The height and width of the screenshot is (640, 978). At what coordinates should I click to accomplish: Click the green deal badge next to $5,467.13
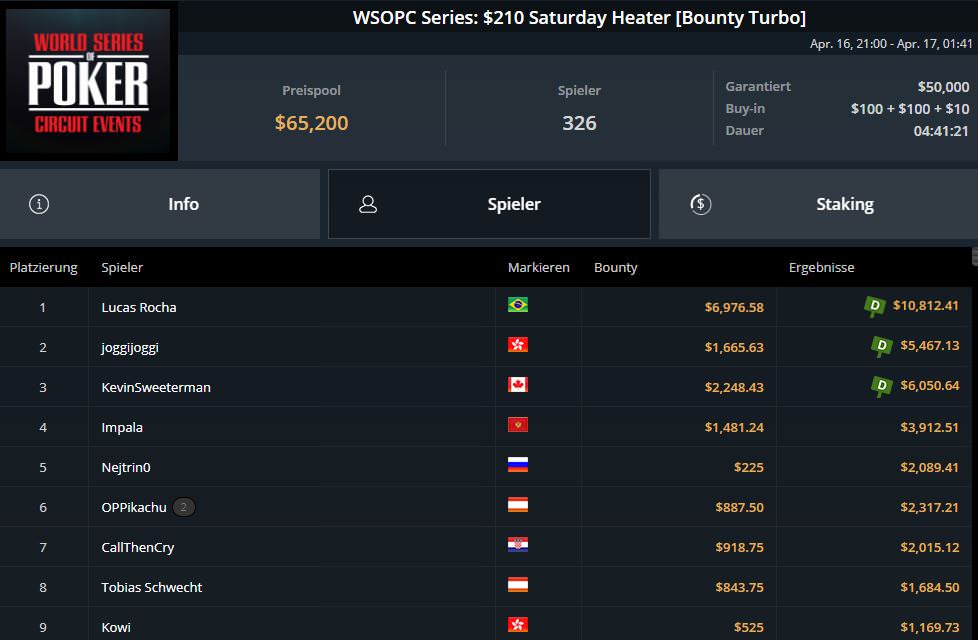[882, 346]
